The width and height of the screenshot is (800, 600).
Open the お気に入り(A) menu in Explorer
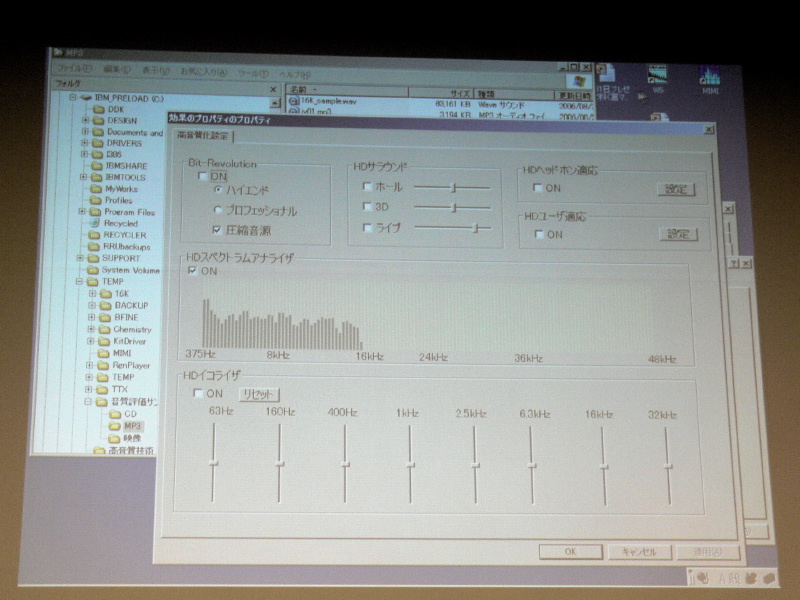tap(204, 72)
